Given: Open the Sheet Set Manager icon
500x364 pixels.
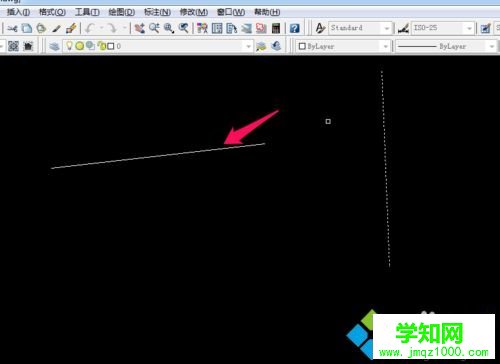Looking at the screenshot, I should point(246,28).
